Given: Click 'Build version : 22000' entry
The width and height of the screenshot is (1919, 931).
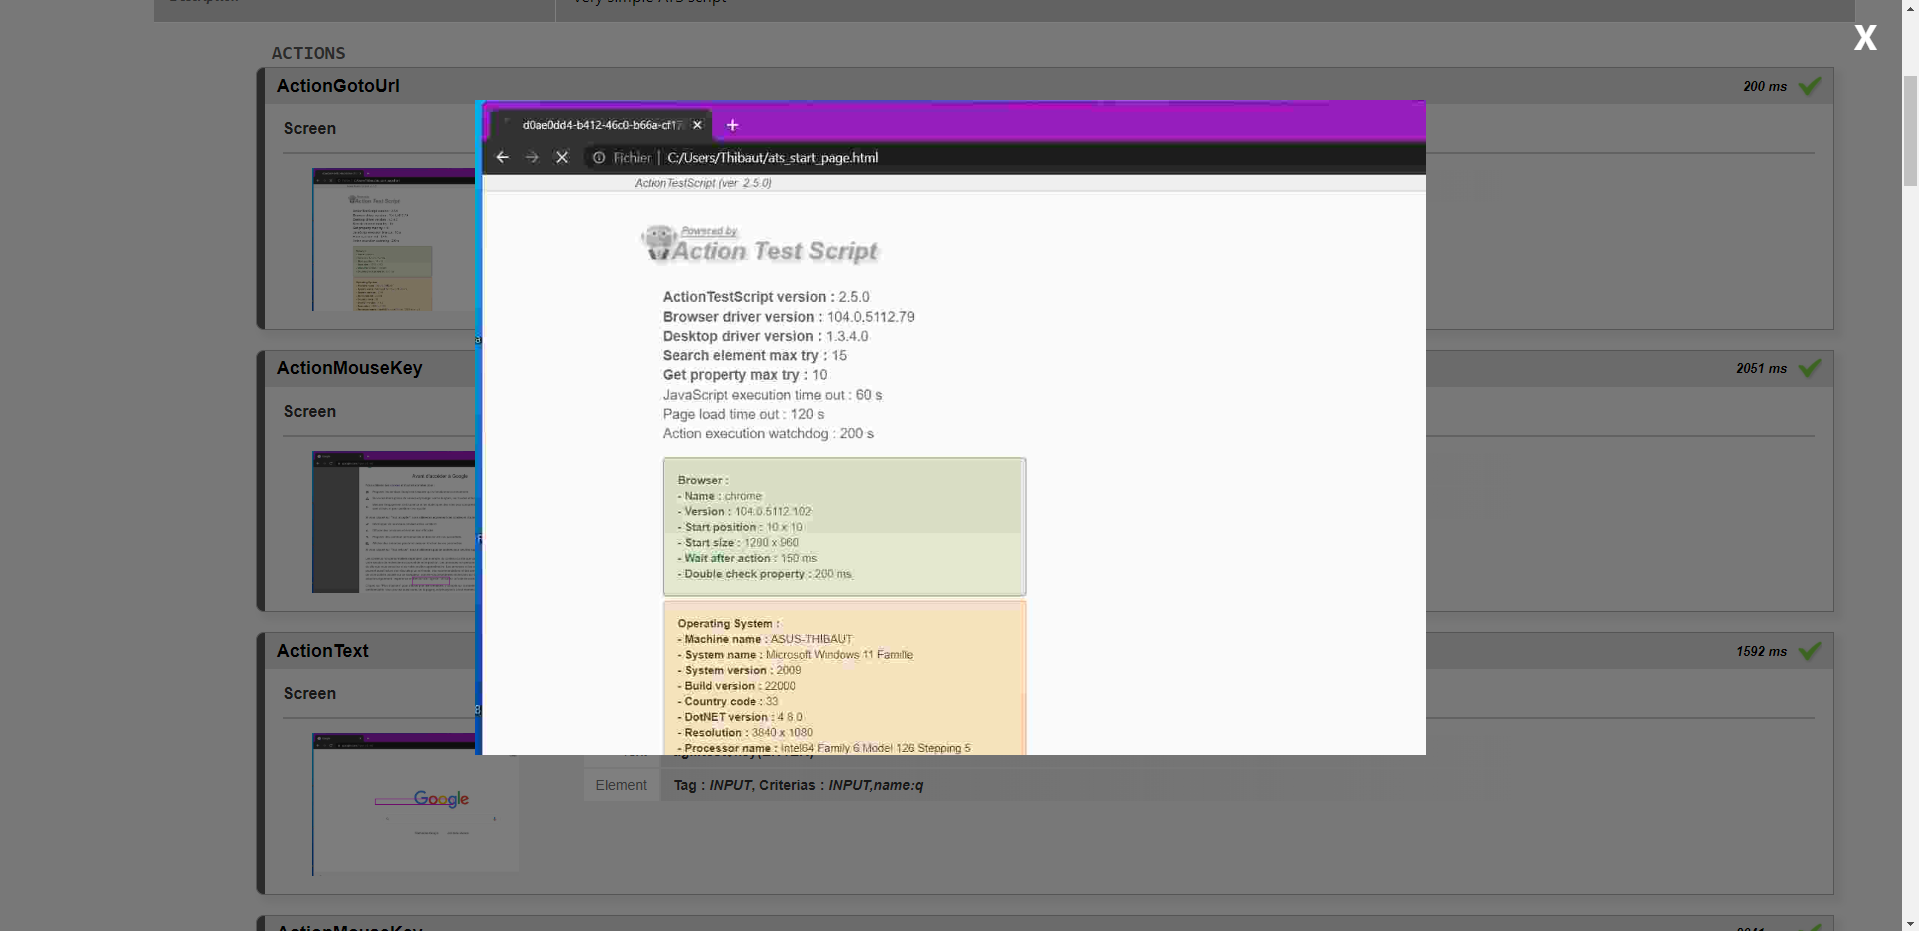Looking at the screenshot, I should pyautogui.click(x=736, y=686).
